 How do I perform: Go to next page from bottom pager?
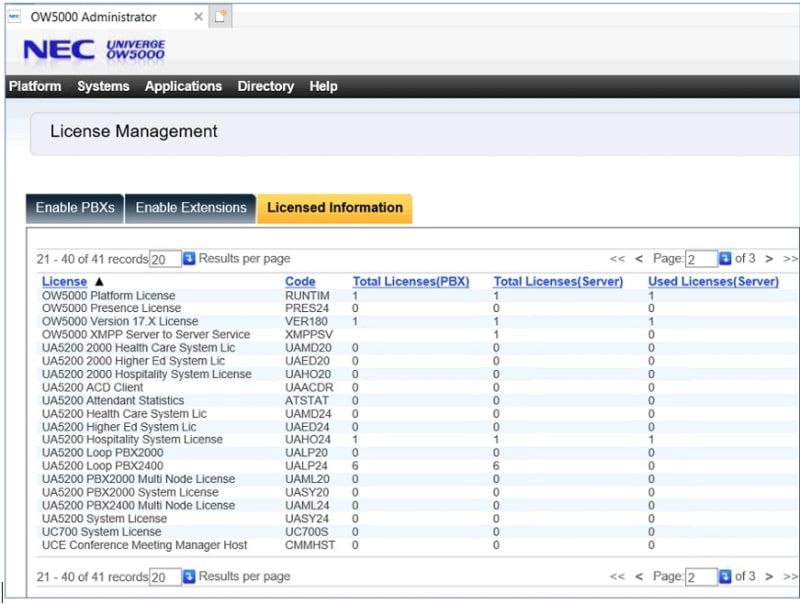coord(769,576)
